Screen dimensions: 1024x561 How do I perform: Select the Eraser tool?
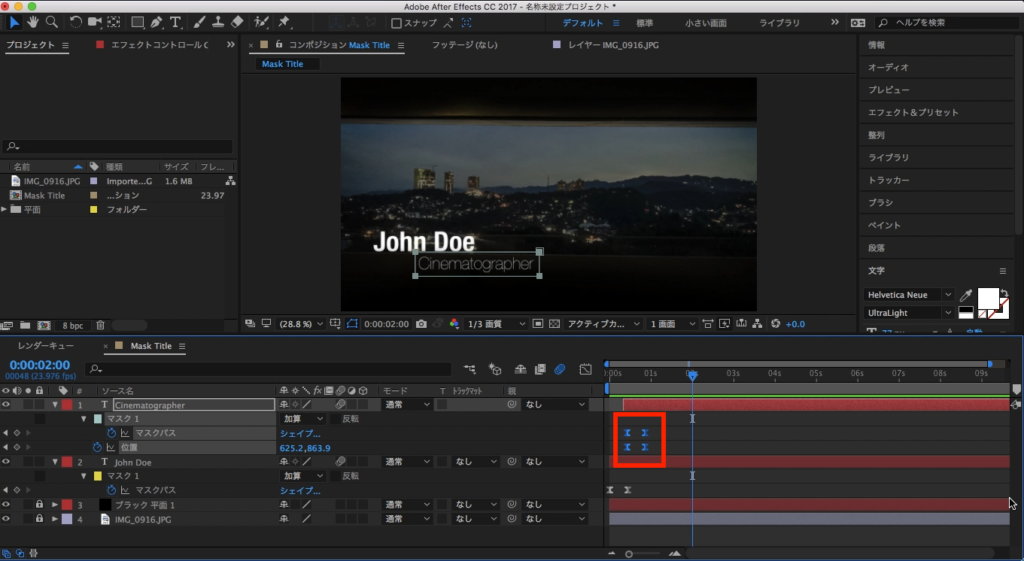237,21
